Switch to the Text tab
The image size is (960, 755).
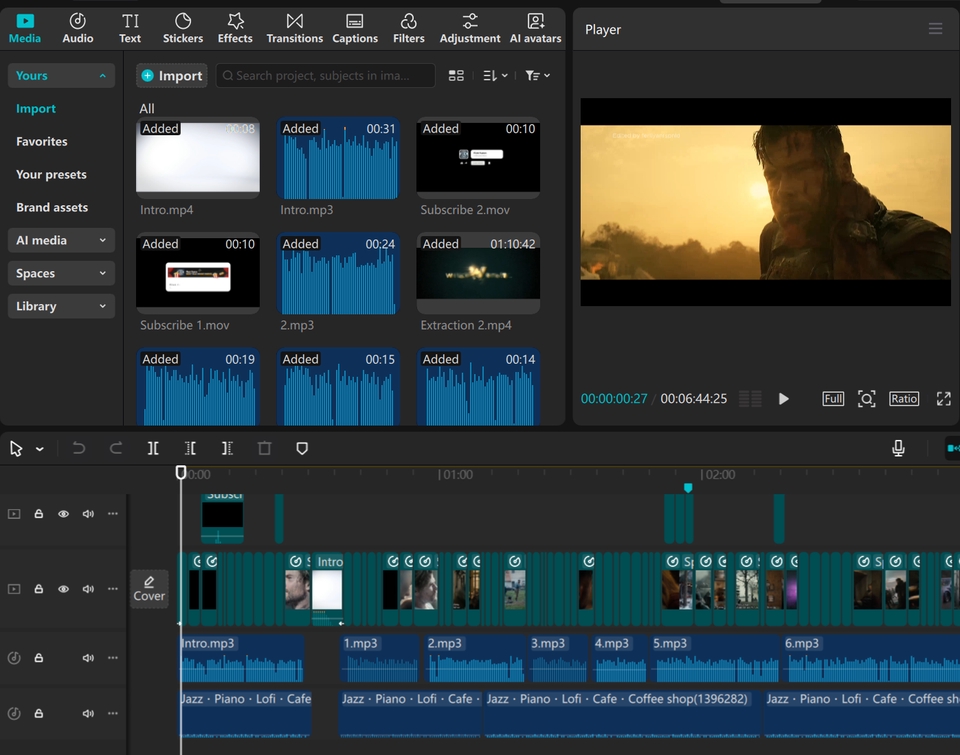click(x=130, y=28)
